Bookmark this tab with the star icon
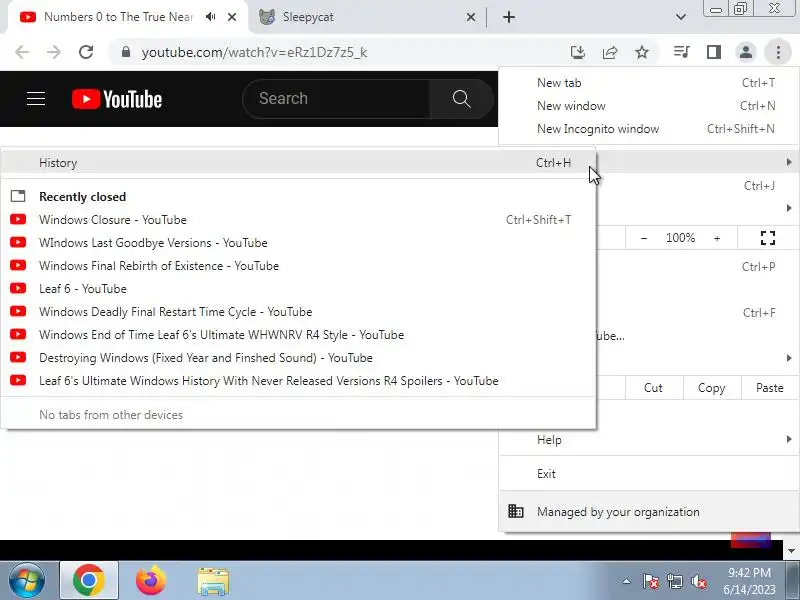Screen dimensions: 800x600 pyautogui.click(x=642, y=52)
